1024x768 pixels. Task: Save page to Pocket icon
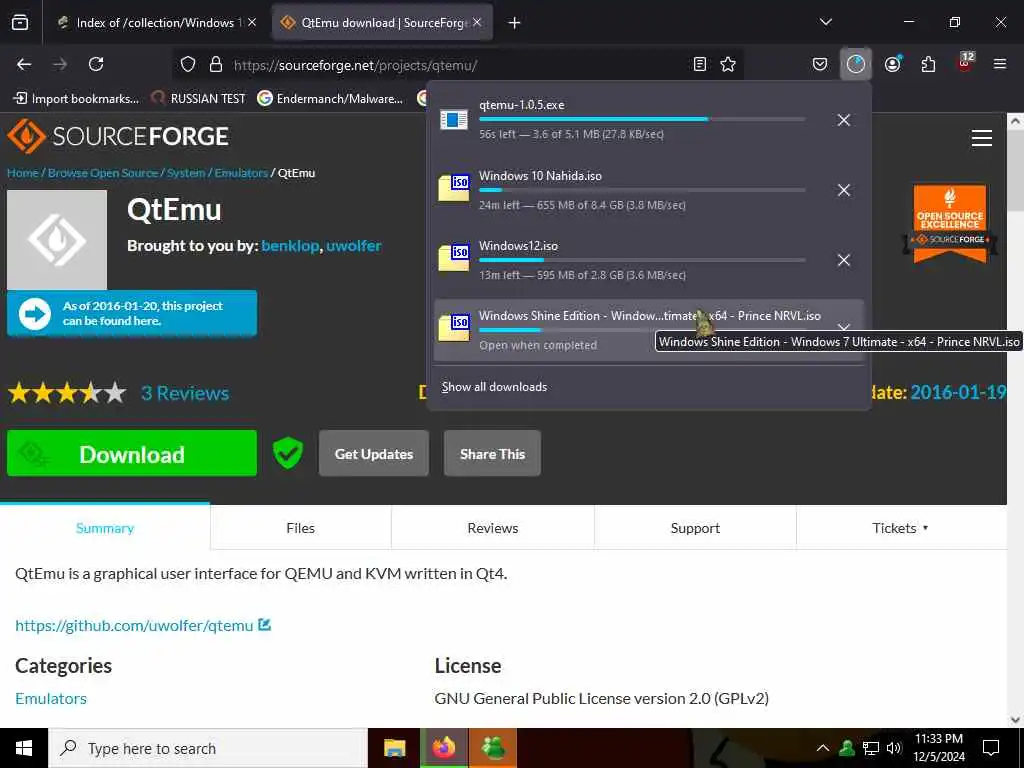820,64
